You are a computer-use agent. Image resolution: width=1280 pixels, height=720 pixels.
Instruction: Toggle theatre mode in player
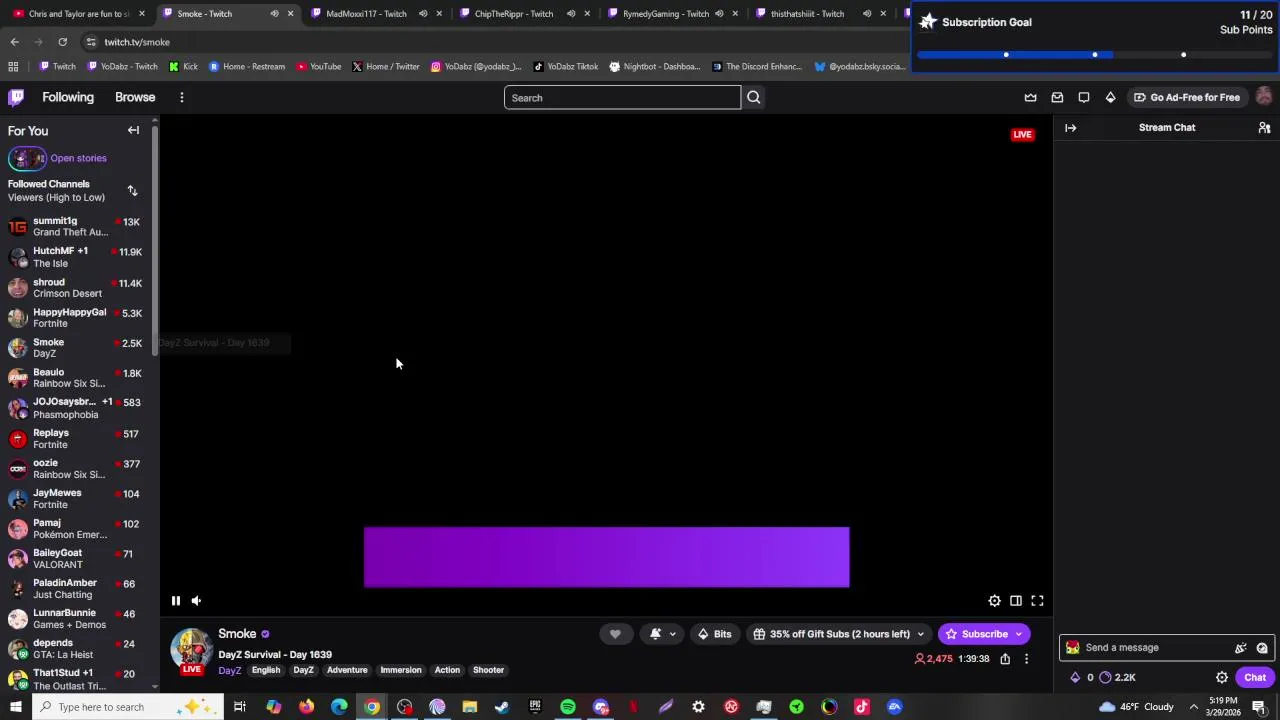point(1016,601)
